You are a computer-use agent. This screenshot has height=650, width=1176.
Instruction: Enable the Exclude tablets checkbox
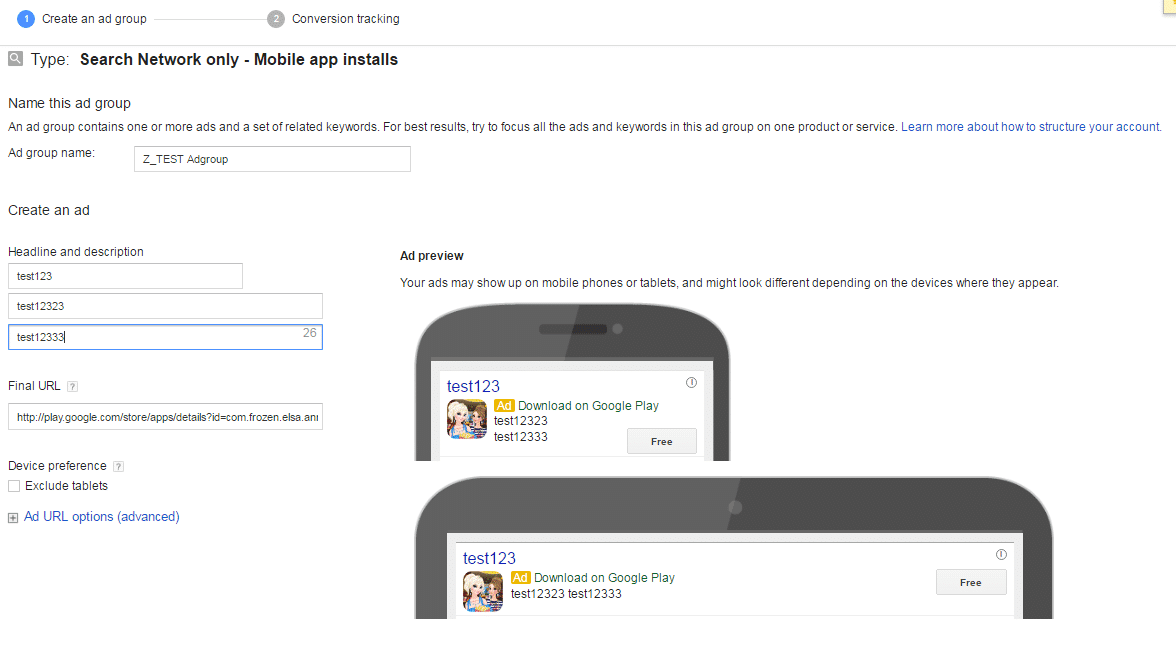pos(14,486)
